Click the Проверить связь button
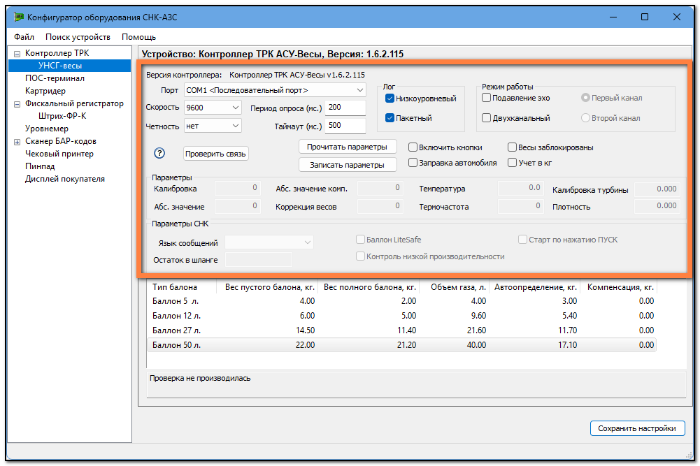The height and width of the screenshot is (466, 700). (x=216, y=154)
